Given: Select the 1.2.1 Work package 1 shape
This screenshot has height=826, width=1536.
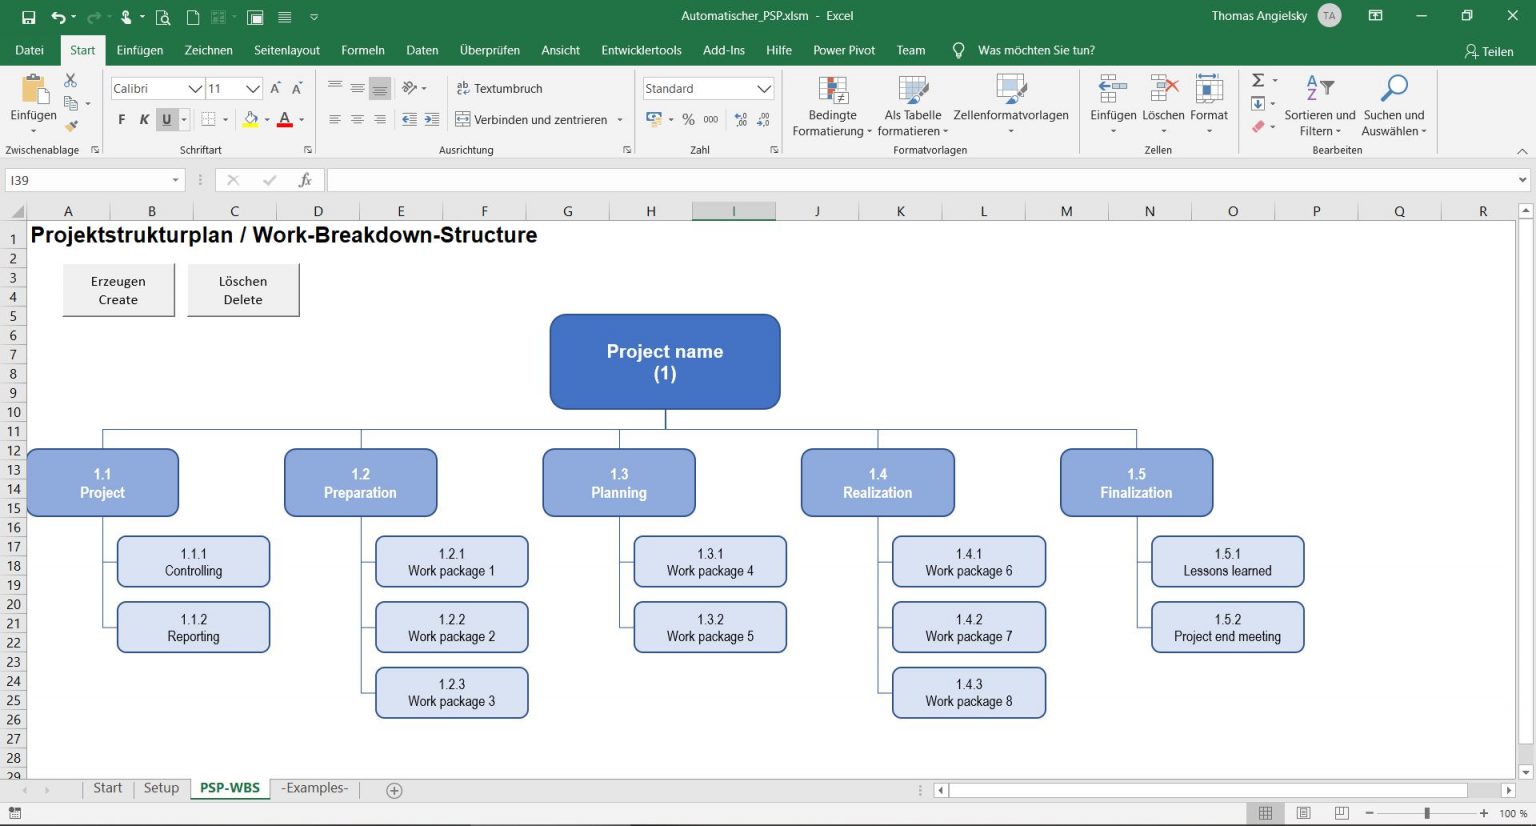Looking at the screenshot, I should tap(451, 562).
